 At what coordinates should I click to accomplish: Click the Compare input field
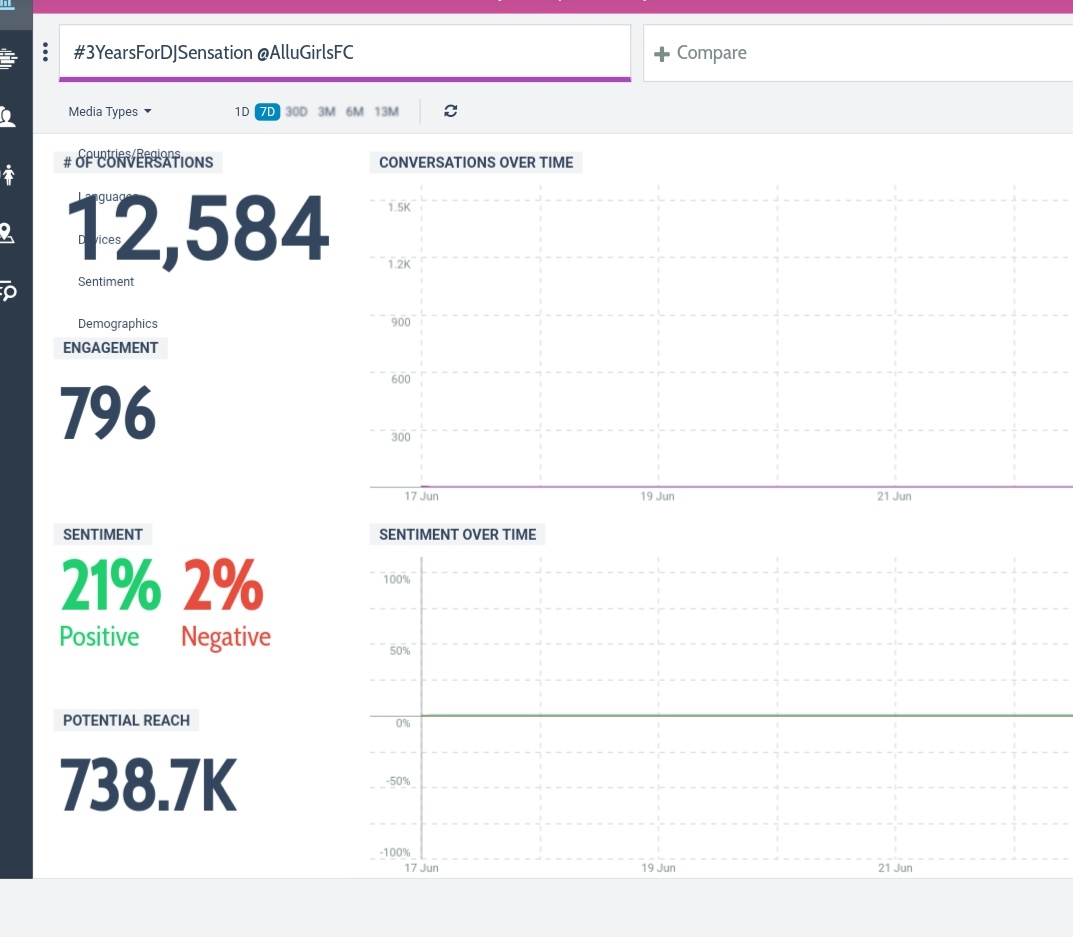coord(858,53)
